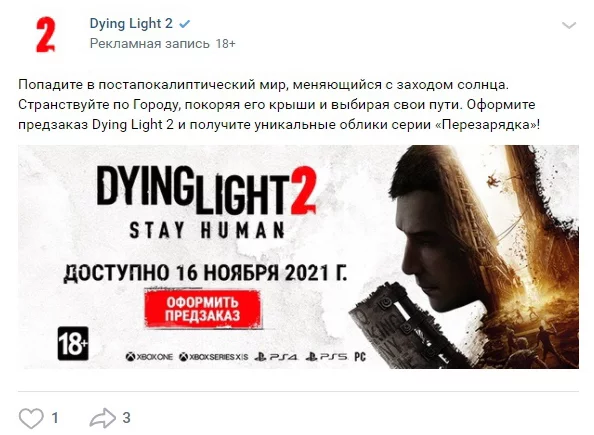This screenshot has height=435, width=594.
Task: Click the 18+ age rating badge in the banner
Action: [x=73, y=343]
